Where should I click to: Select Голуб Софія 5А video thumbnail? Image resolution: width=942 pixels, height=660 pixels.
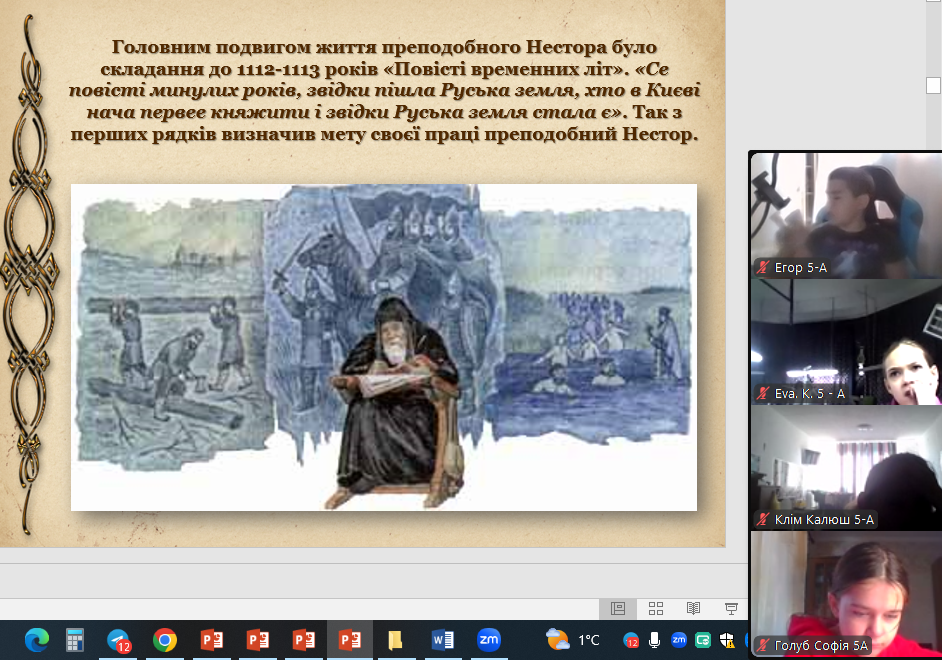tap(846, 595)
